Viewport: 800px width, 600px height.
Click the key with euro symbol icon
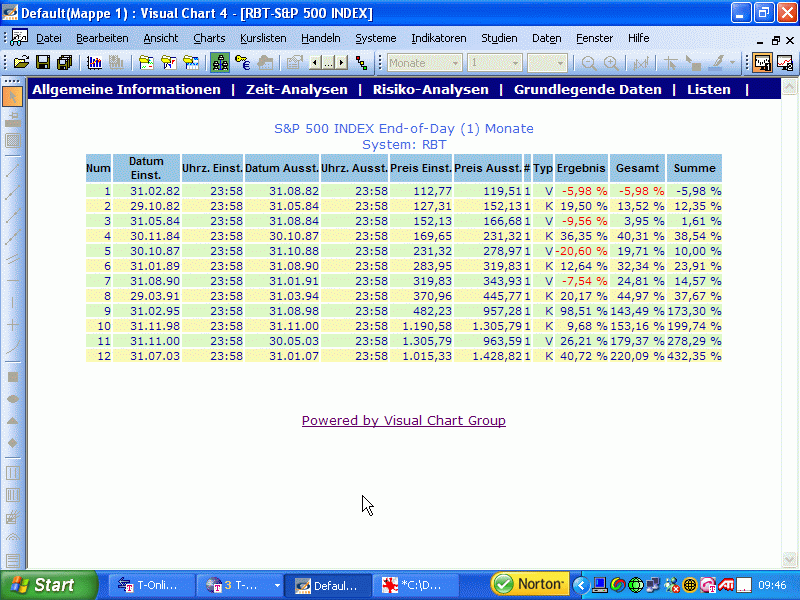point(242,62)
